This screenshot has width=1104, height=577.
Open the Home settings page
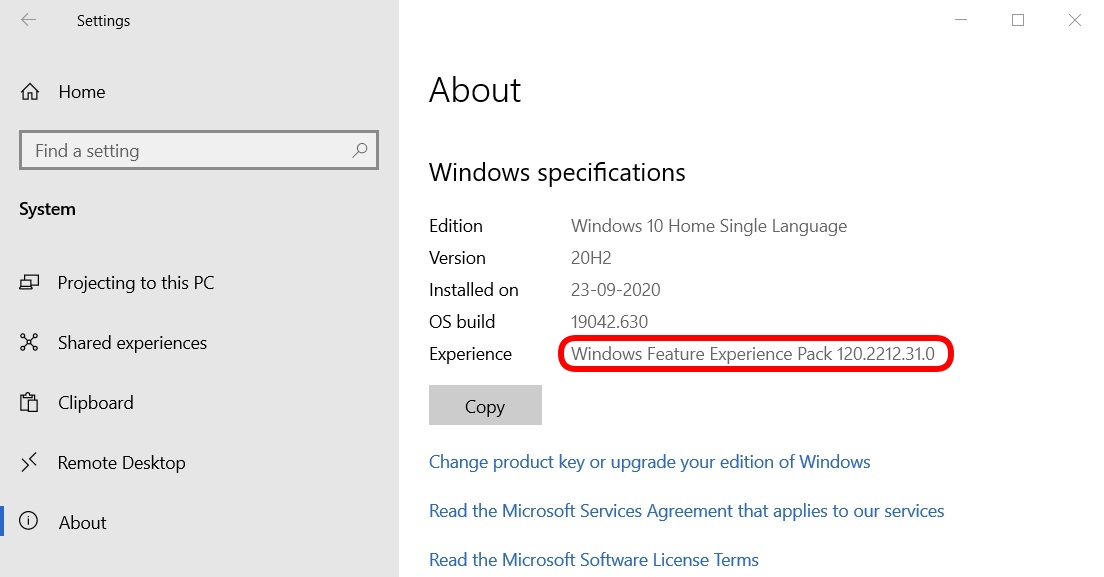(x=82, y=92)
